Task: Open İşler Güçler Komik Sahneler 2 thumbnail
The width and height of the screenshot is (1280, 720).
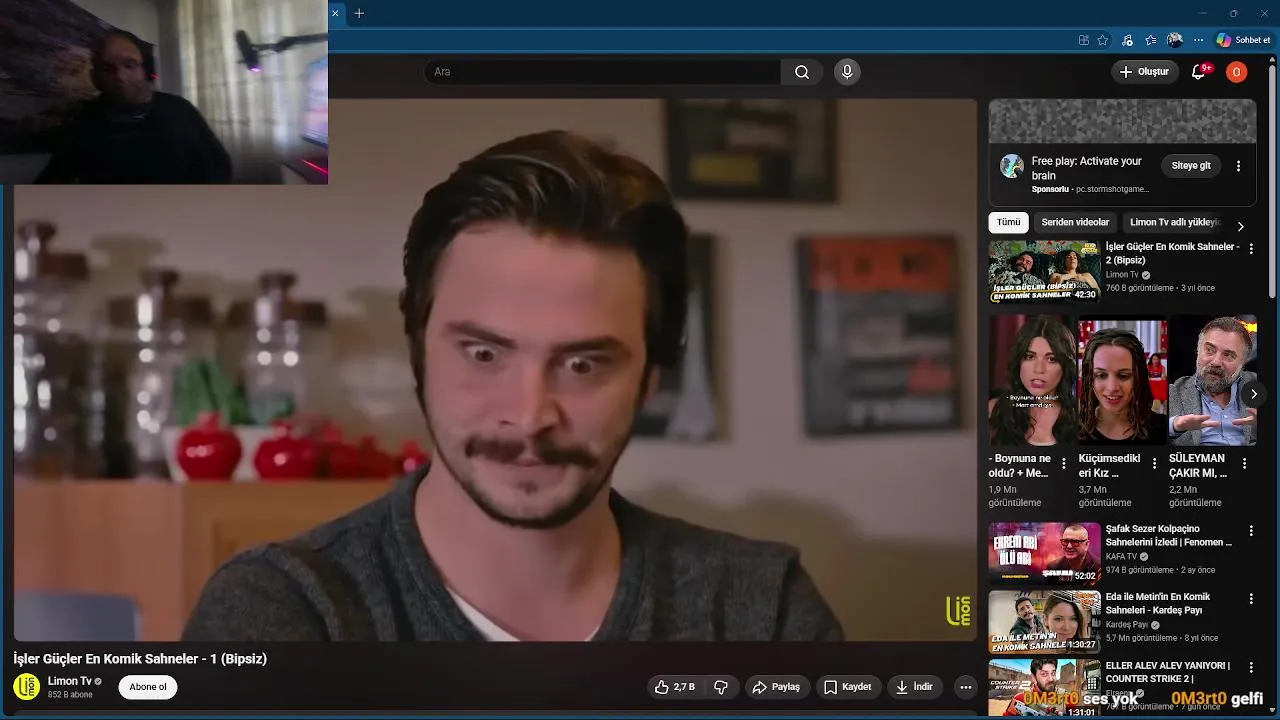Action: click(x=1044, y=271)
